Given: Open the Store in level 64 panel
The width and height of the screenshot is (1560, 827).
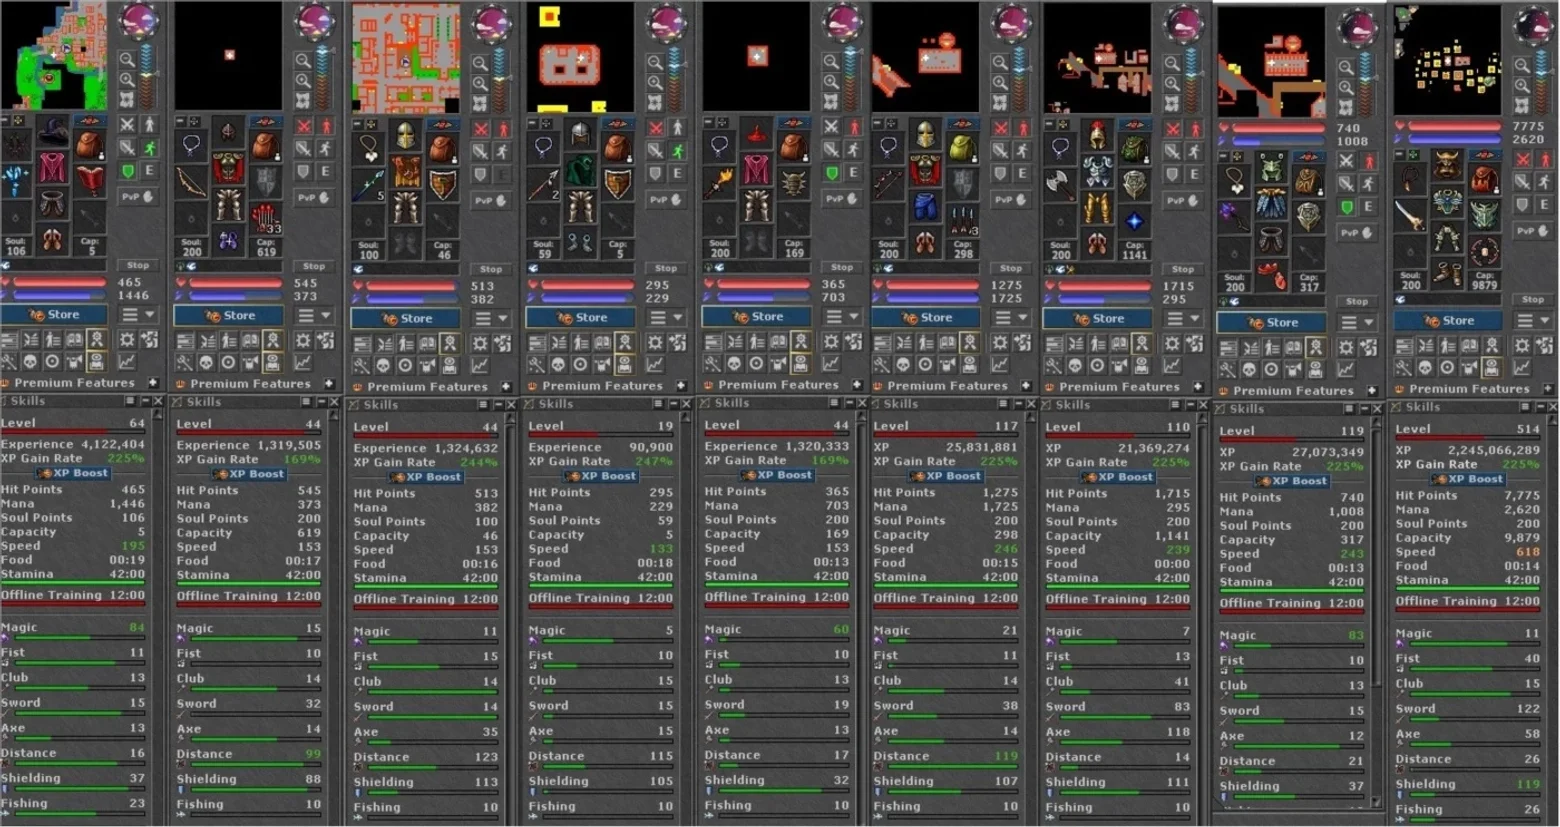Looking at the screenshot, I should 55,314.
